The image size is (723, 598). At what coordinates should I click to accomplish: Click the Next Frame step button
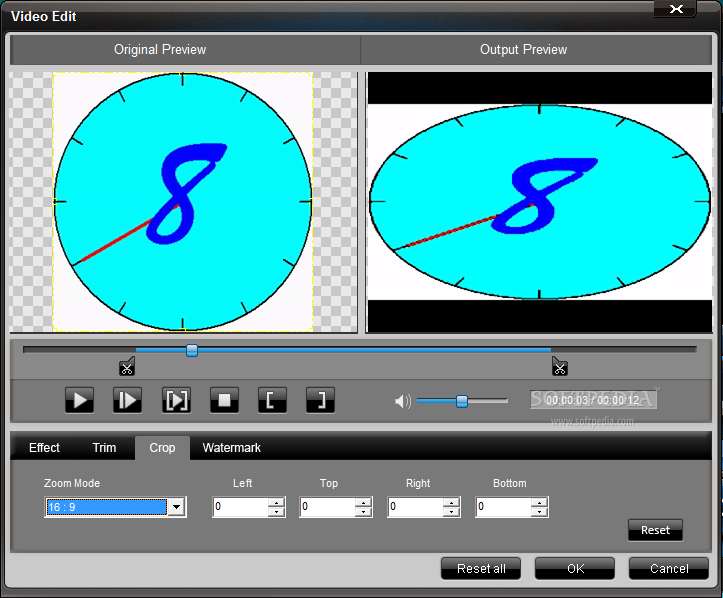click(127, 400)
